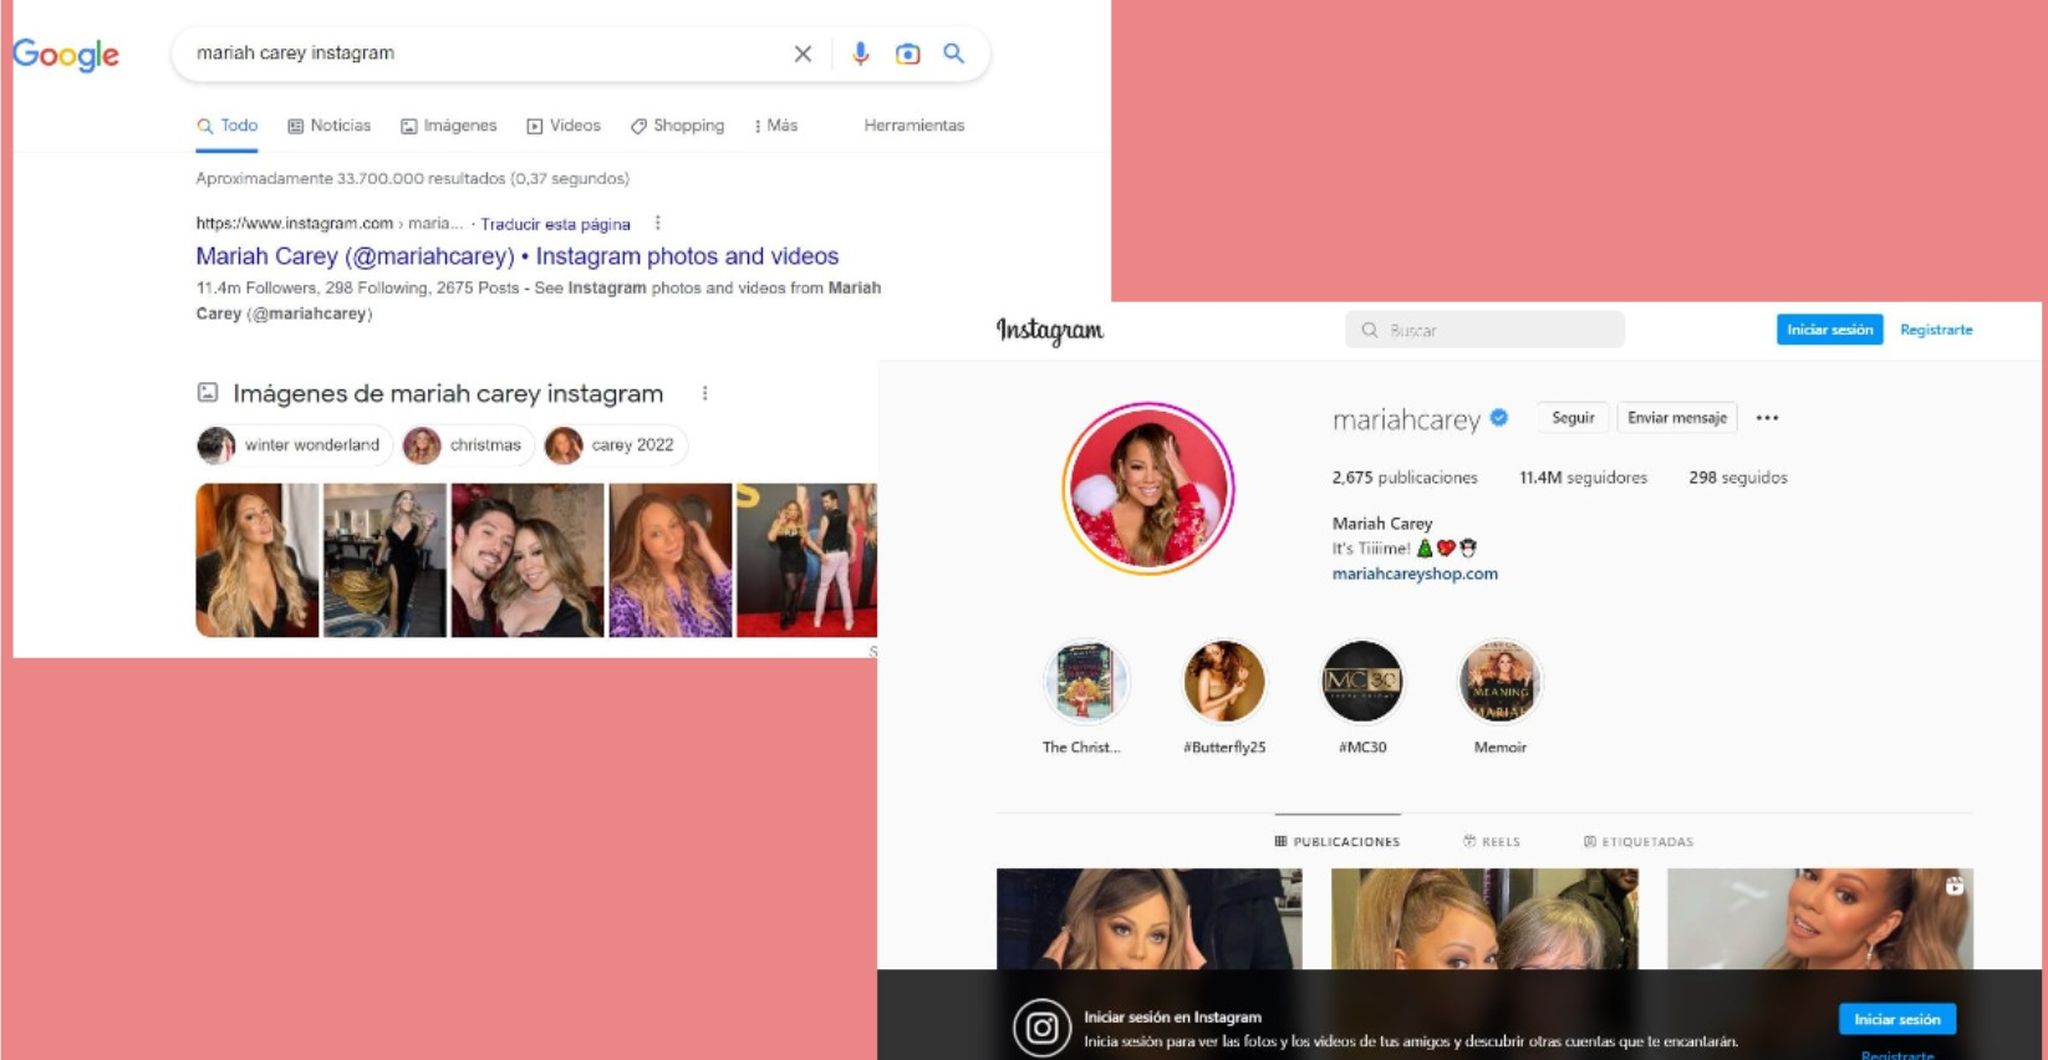
Task: Click the instagram.com result URL
Action: [329, 224]
